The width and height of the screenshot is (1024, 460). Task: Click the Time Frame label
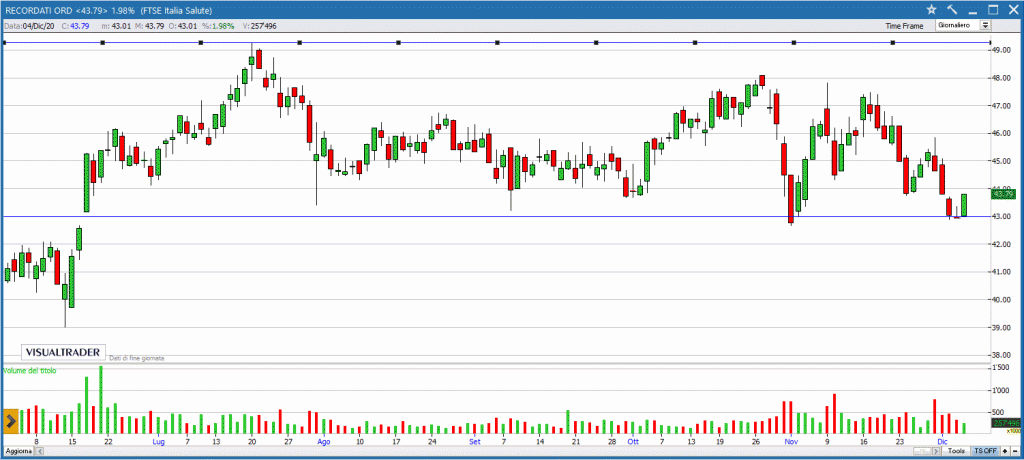[x=904, y=26]
